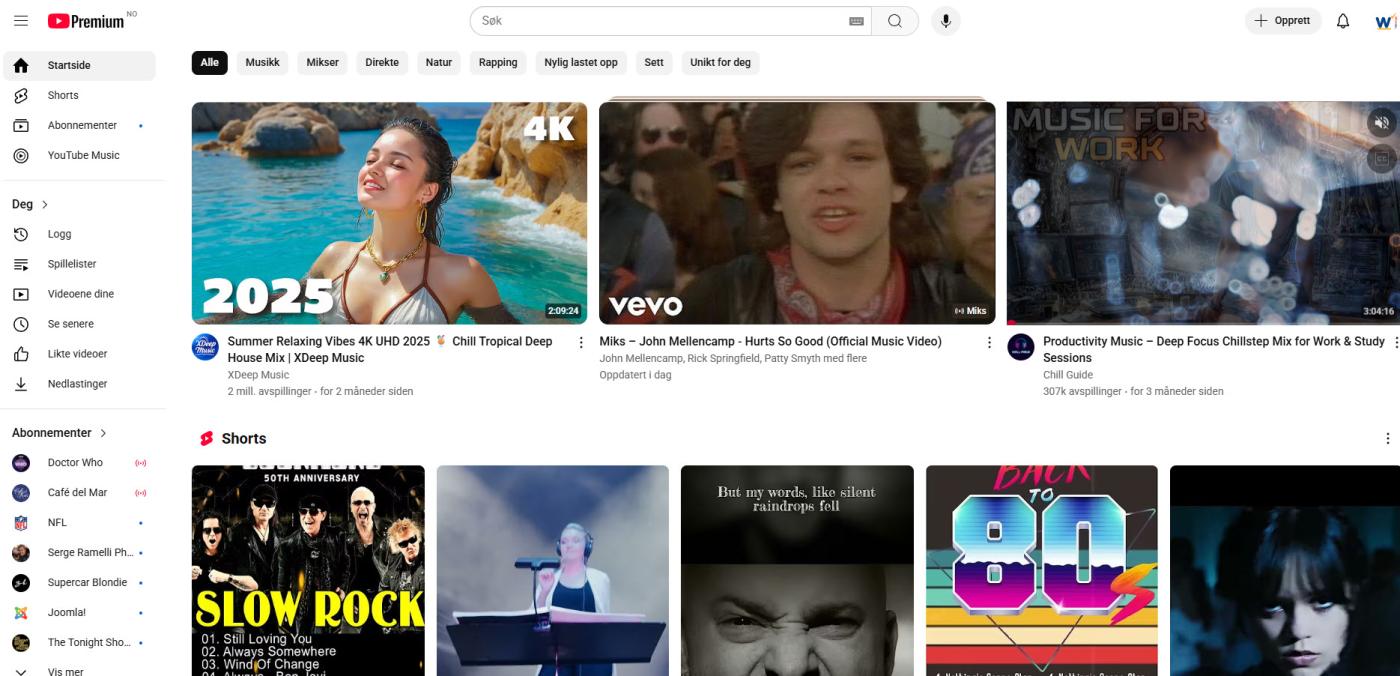Unmute the Productivity Music video preview
This screenshot has height=676, width=1400.
1381,121
